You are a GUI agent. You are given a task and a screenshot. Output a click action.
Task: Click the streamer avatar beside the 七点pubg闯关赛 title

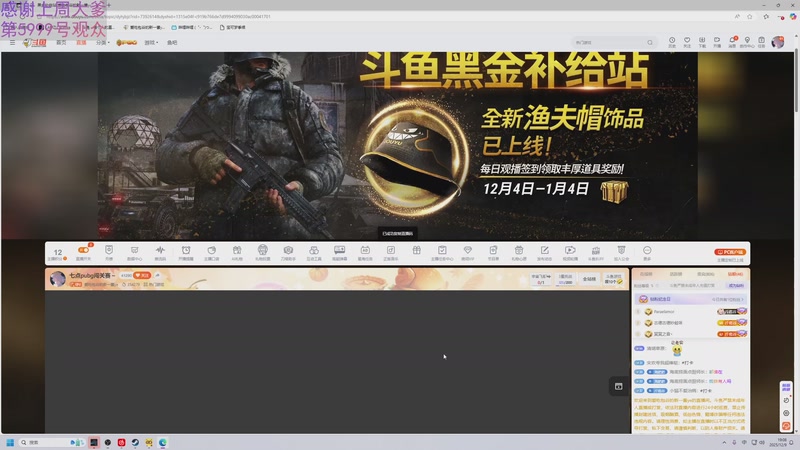tap(57, 279)
